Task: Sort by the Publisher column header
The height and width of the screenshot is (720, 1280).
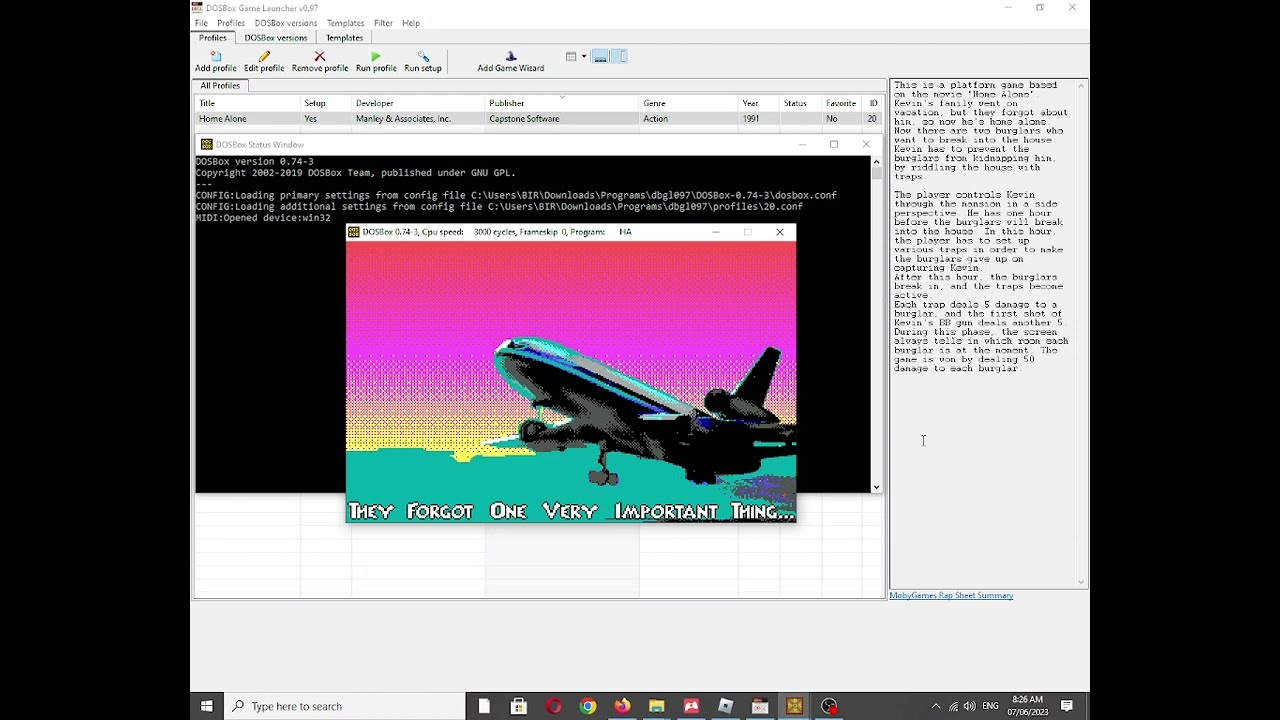Action: pyautogui.click(x=562, y=103)
